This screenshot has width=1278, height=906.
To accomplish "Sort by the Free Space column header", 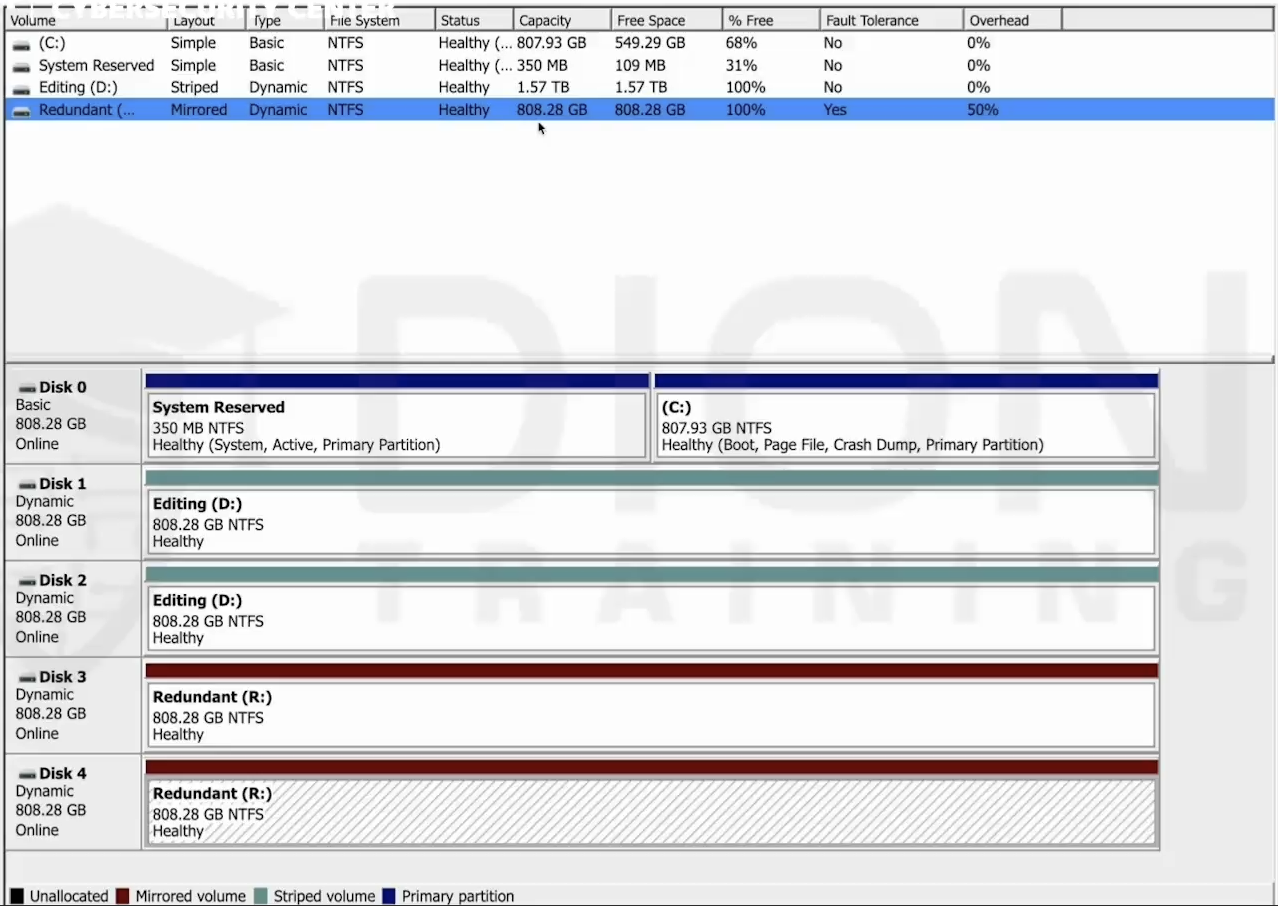I will tap(665, 20).
